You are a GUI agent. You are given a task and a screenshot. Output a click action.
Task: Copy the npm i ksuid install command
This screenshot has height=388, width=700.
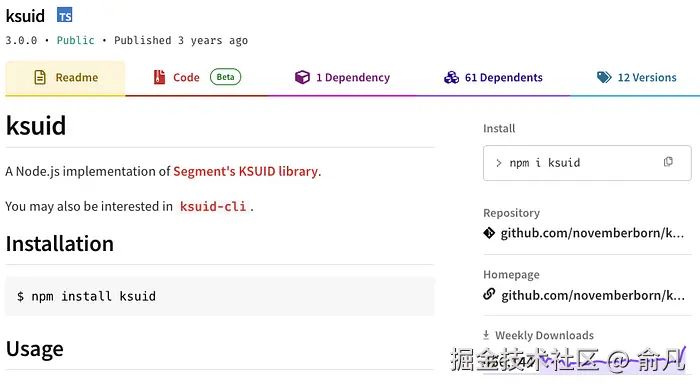[668, 162]
